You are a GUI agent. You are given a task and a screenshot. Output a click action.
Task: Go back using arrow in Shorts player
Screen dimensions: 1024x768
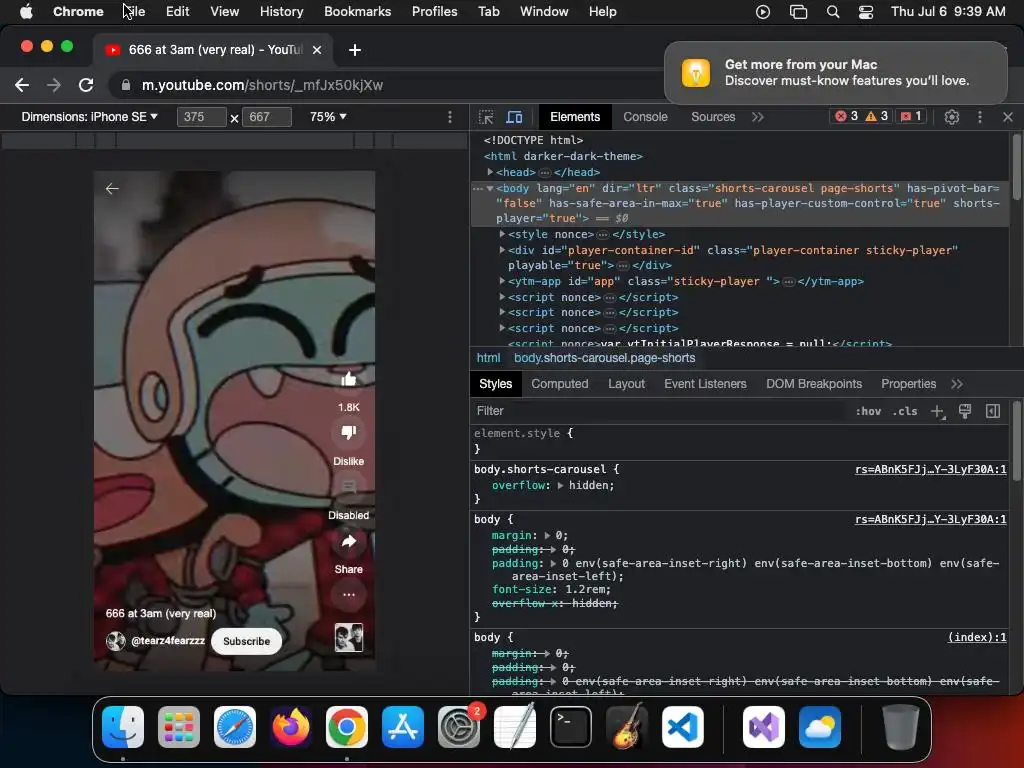coord(112,189)
